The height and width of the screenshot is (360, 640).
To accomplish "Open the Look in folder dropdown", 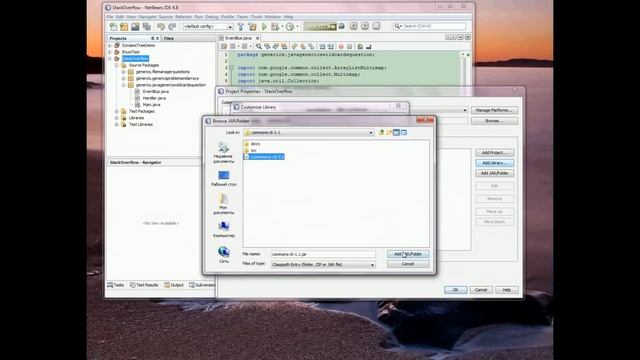I will [x=371, y=133].
